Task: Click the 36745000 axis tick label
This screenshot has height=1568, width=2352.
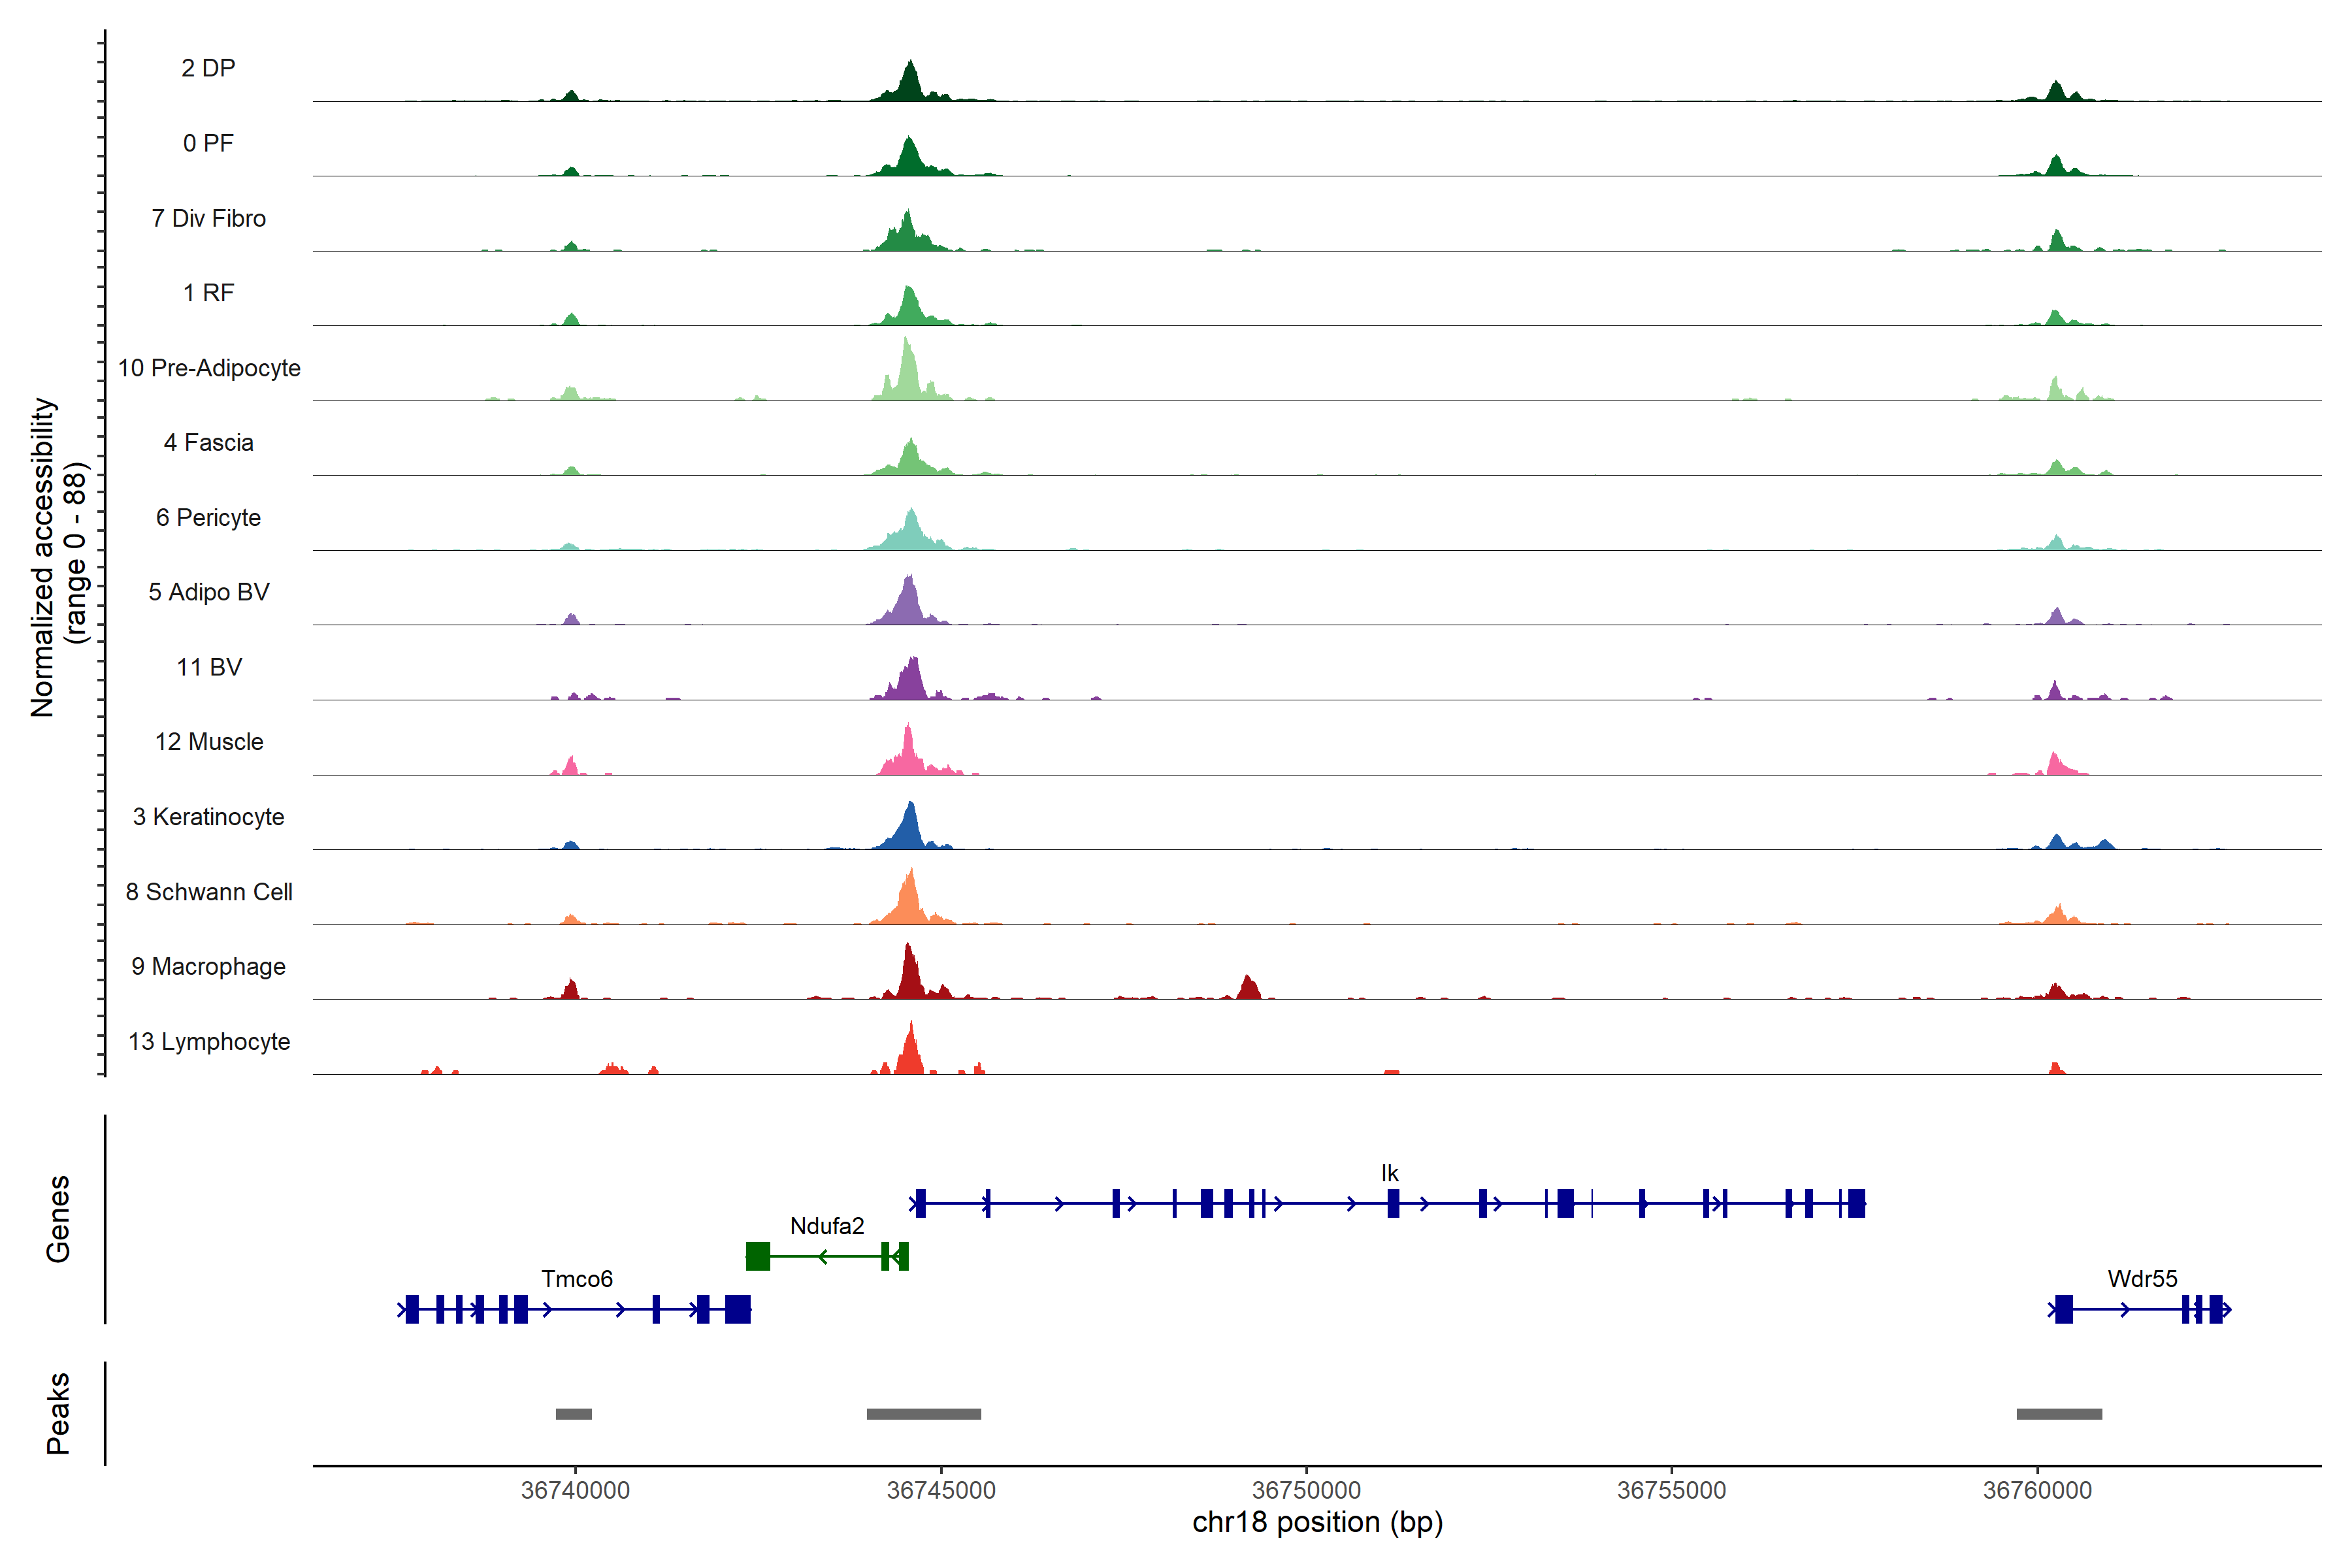Action: click(x=941, y=1490)
